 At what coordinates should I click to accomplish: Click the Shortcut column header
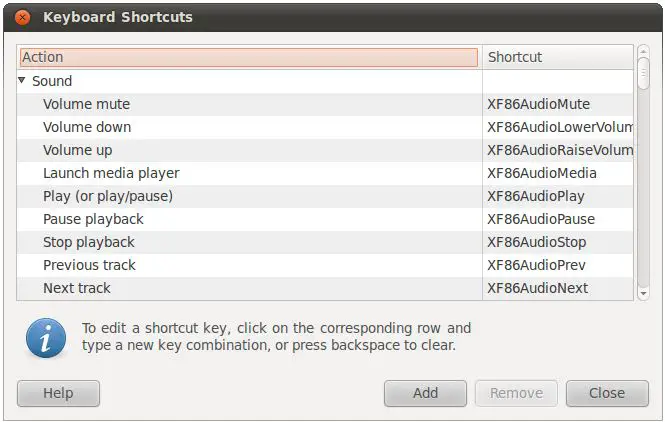click(x=557, y=57)
